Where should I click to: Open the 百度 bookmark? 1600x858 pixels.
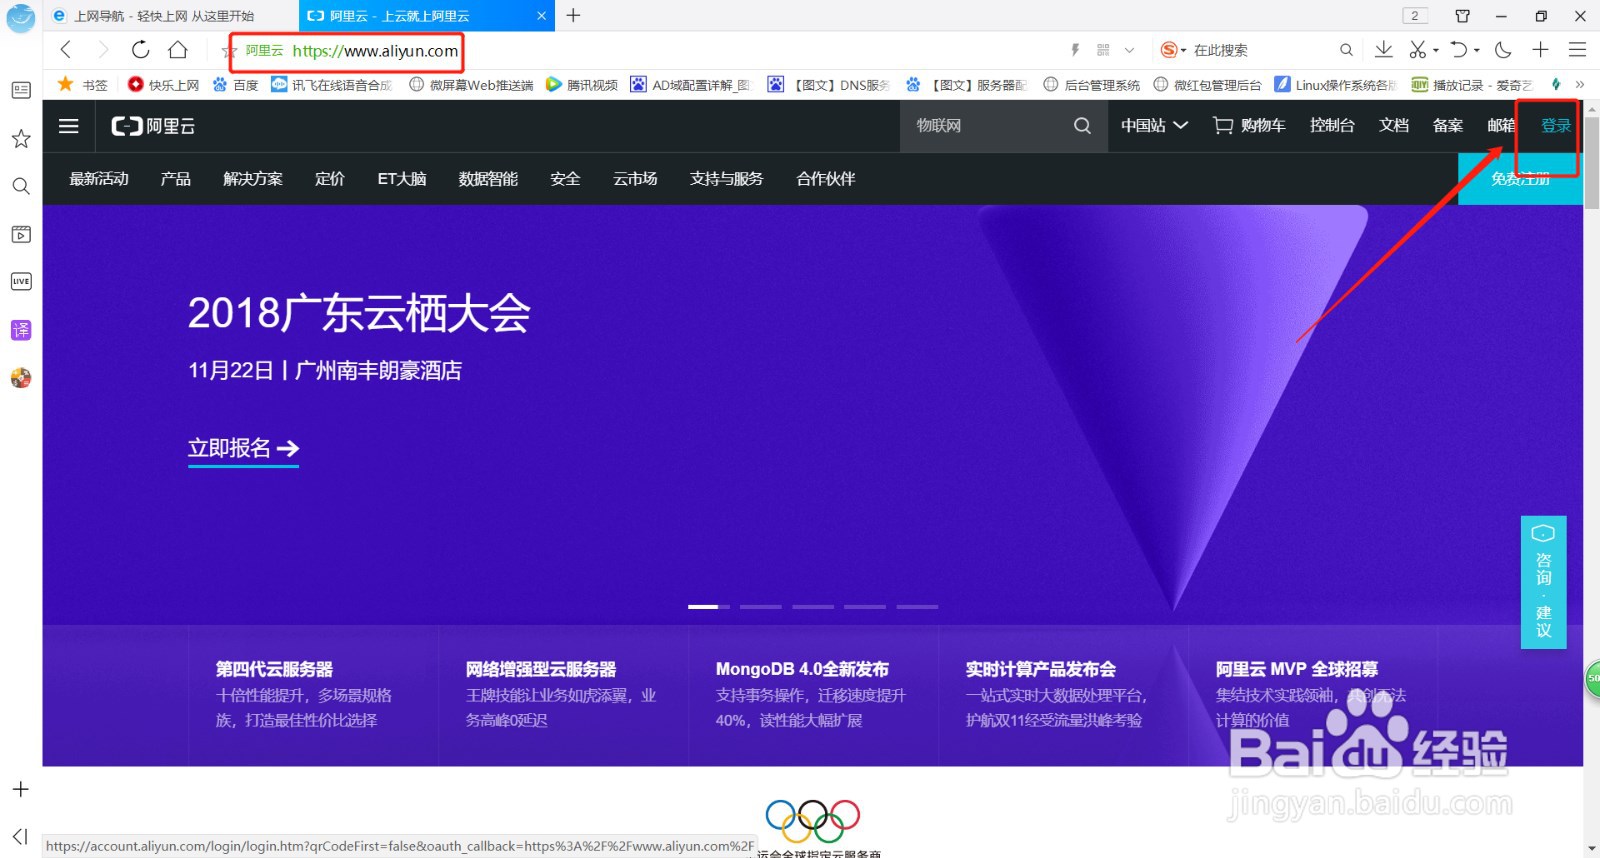click(236, 85)
